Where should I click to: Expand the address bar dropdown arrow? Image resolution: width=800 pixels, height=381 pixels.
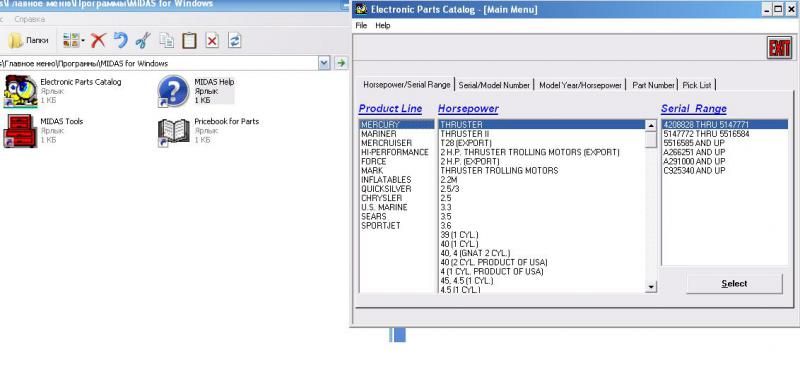324,63
